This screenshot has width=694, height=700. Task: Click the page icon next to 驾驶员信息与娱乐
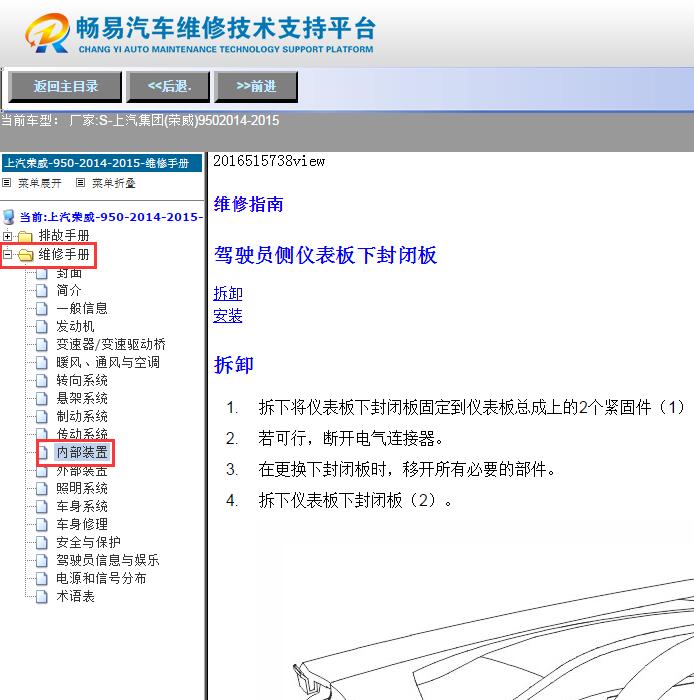[42, 560]
